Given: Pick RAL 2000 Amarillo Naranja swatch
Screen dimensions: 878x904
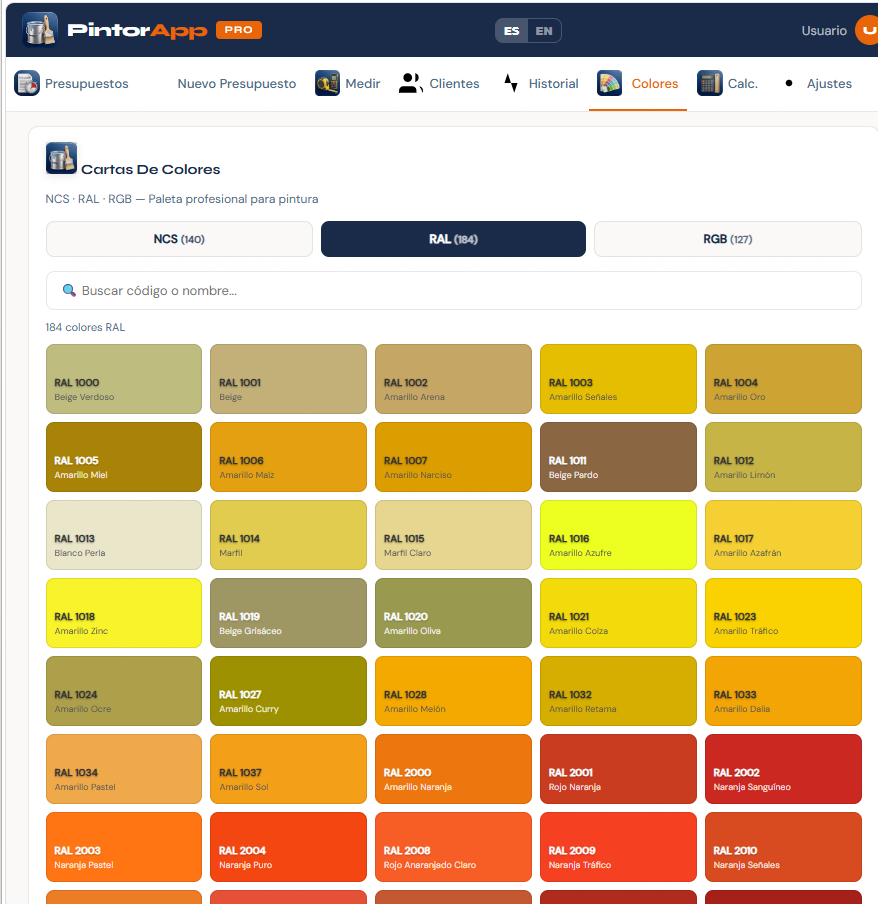Looking at the screenshot, I should click(453, 769).
